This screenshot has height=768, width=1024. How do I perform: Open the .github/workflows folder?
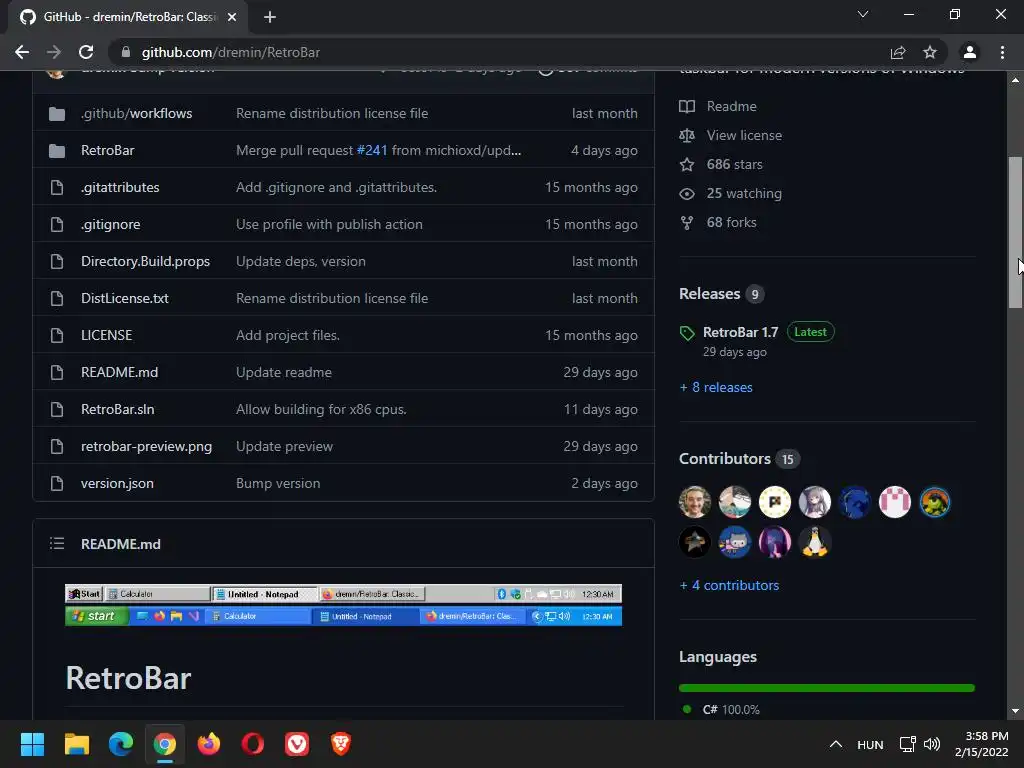pos(136,113)
